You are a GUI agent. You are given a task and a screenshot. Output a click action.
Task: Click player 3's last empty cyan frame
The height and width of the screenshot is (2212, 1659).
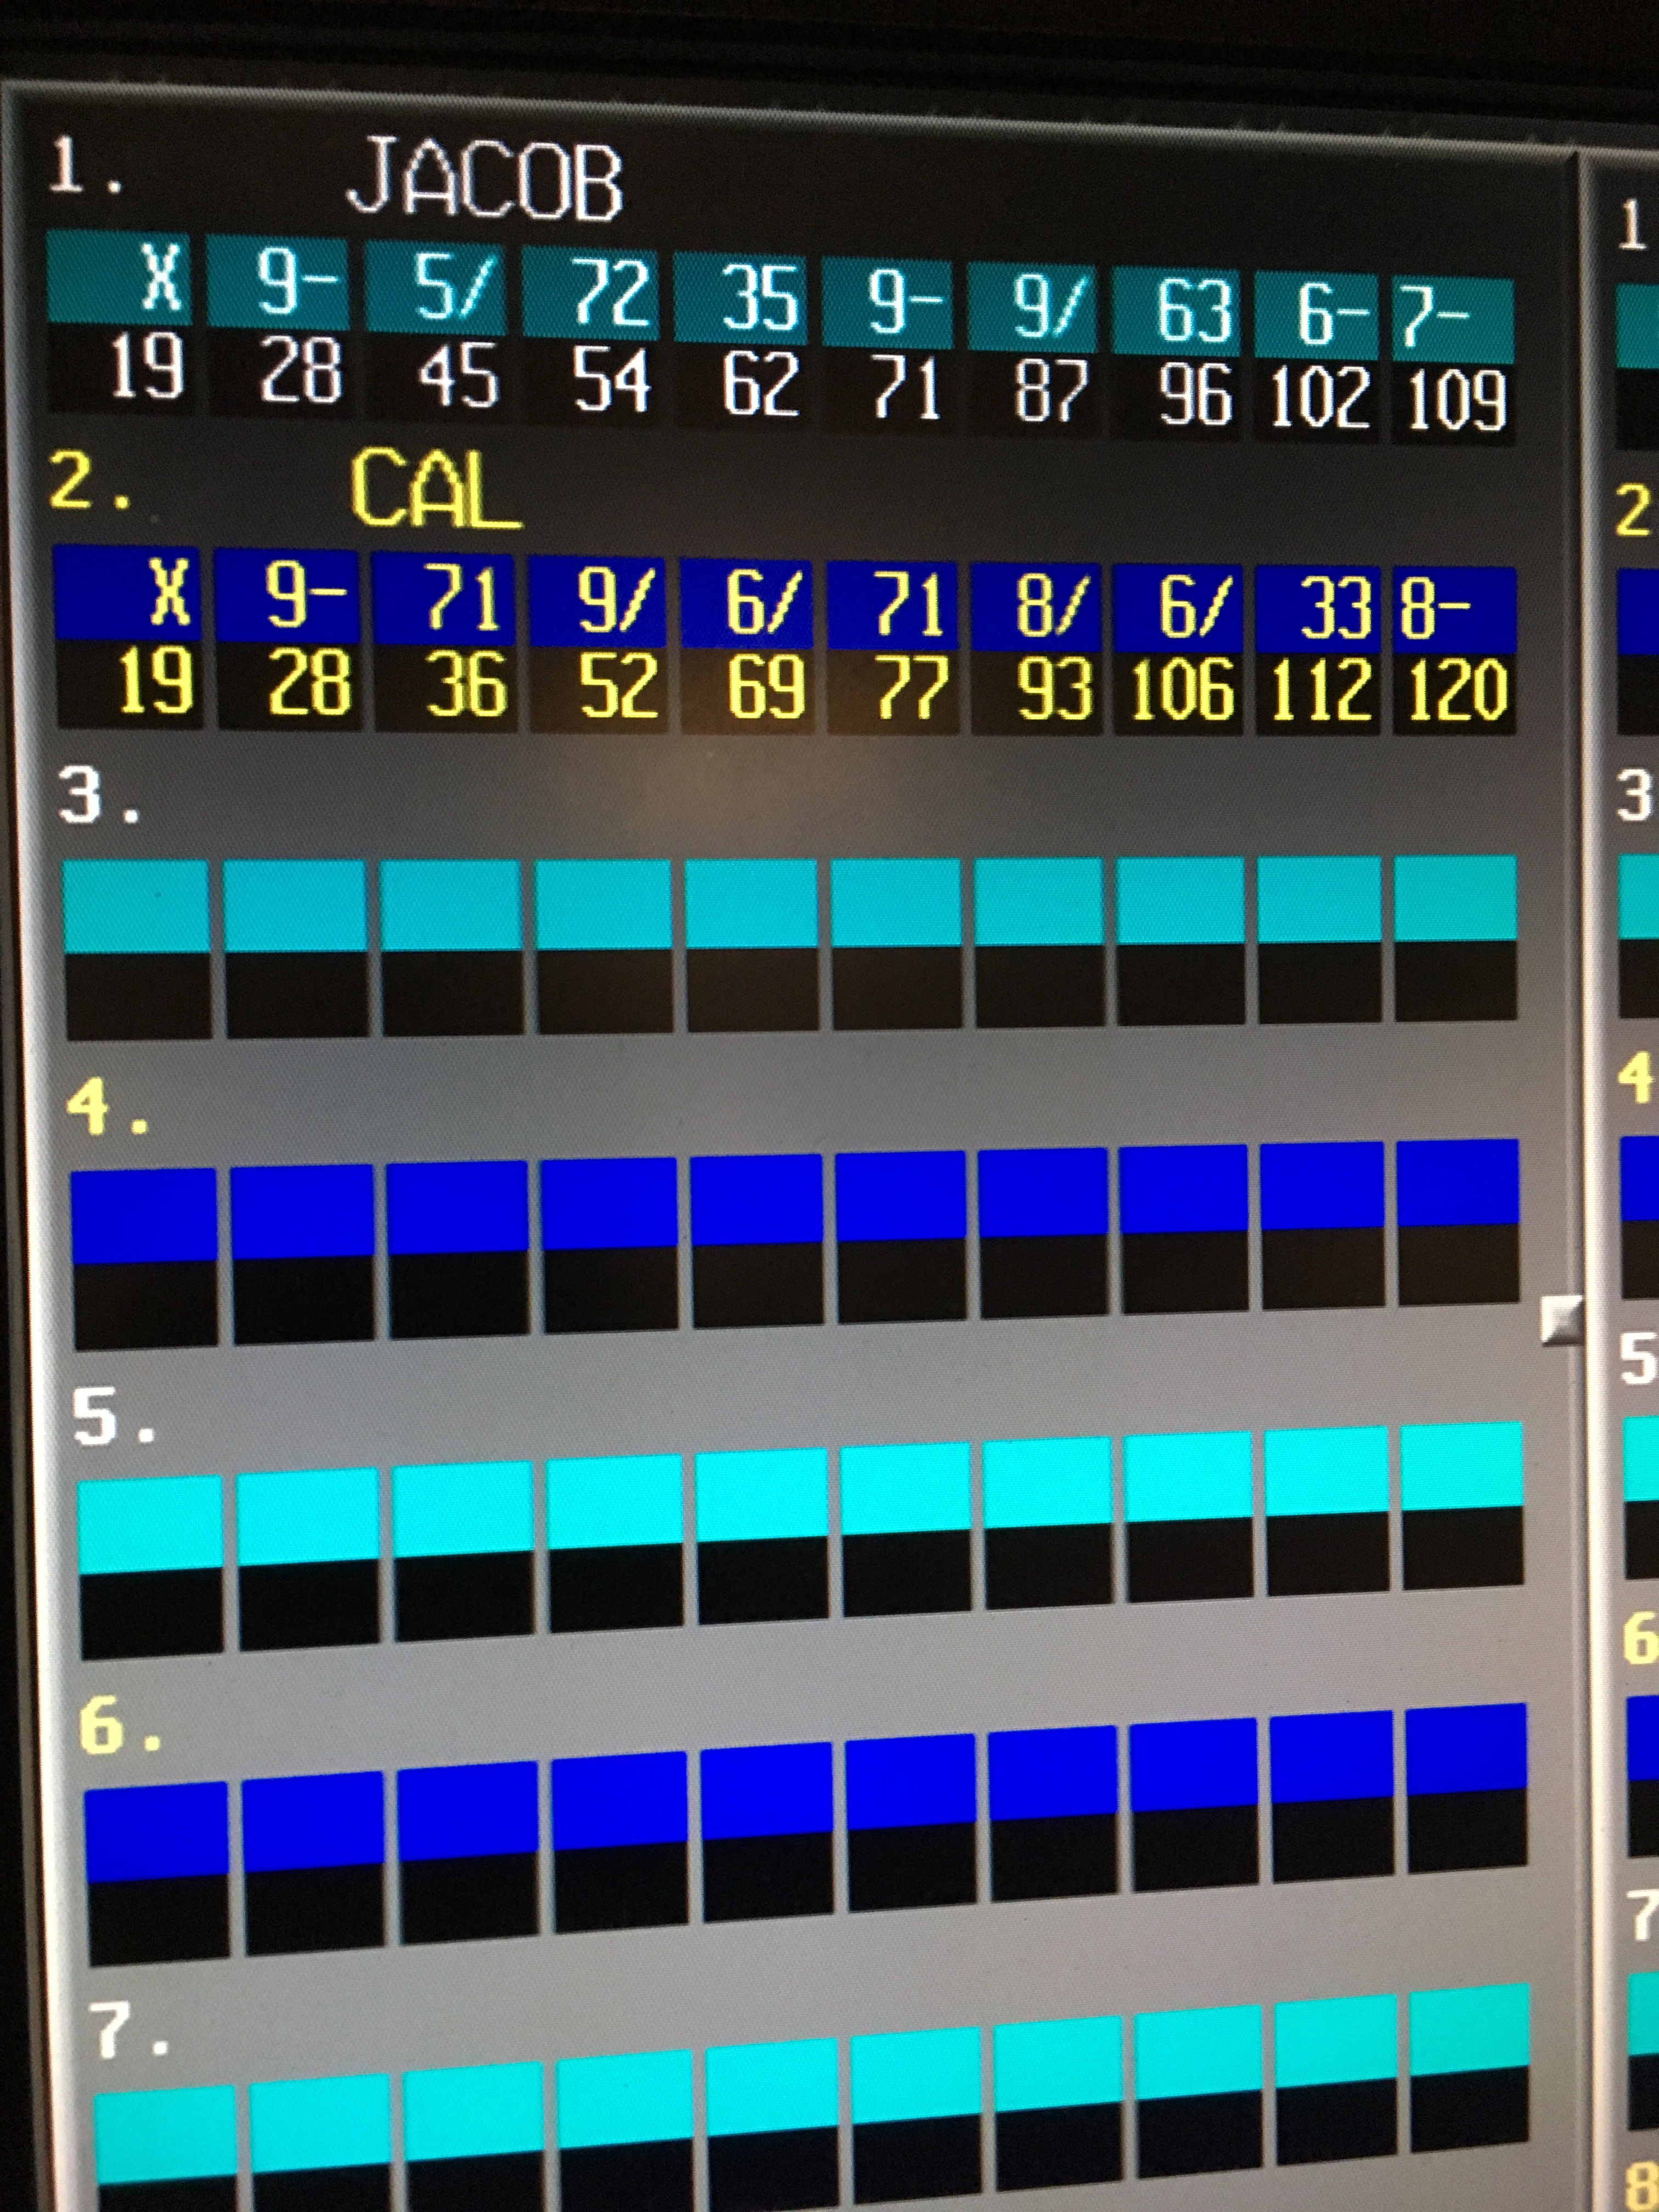(1455, 898)
